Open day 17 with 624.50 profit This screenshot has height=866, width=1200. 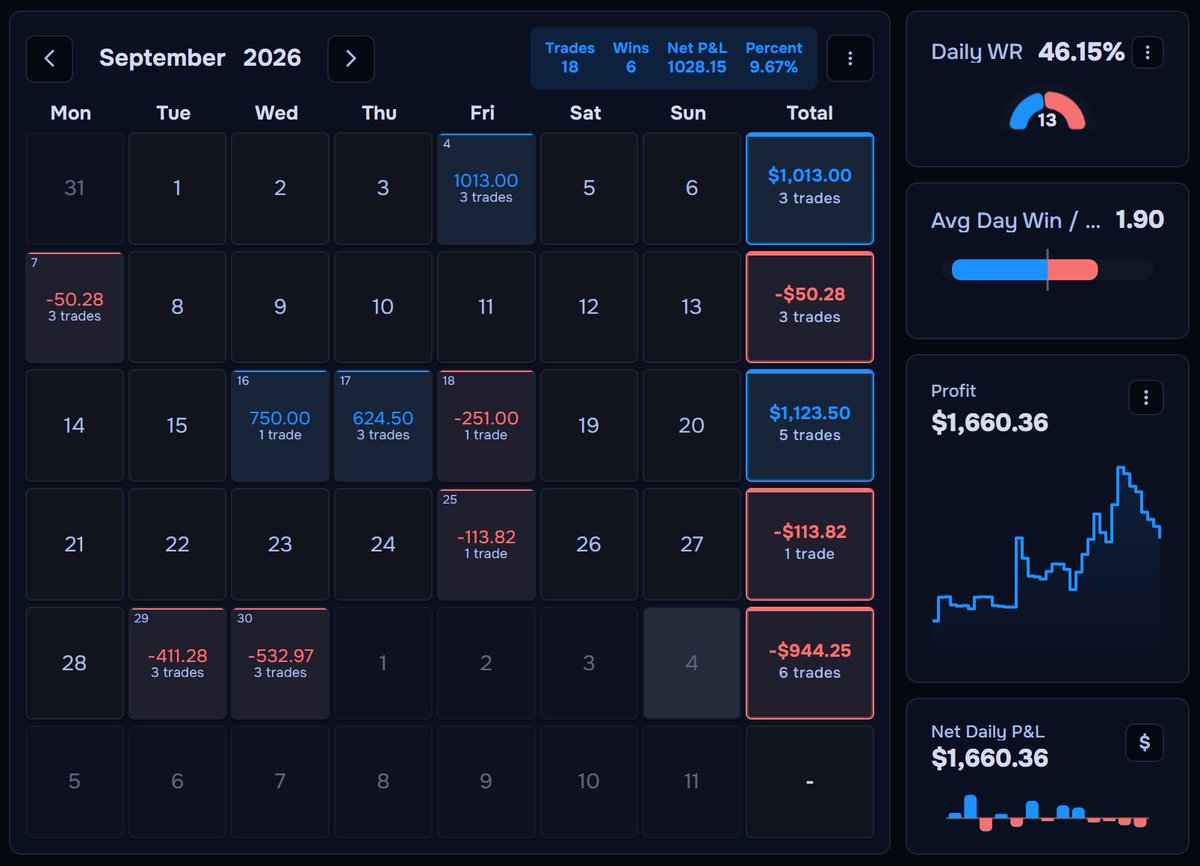tap(383, 426)
